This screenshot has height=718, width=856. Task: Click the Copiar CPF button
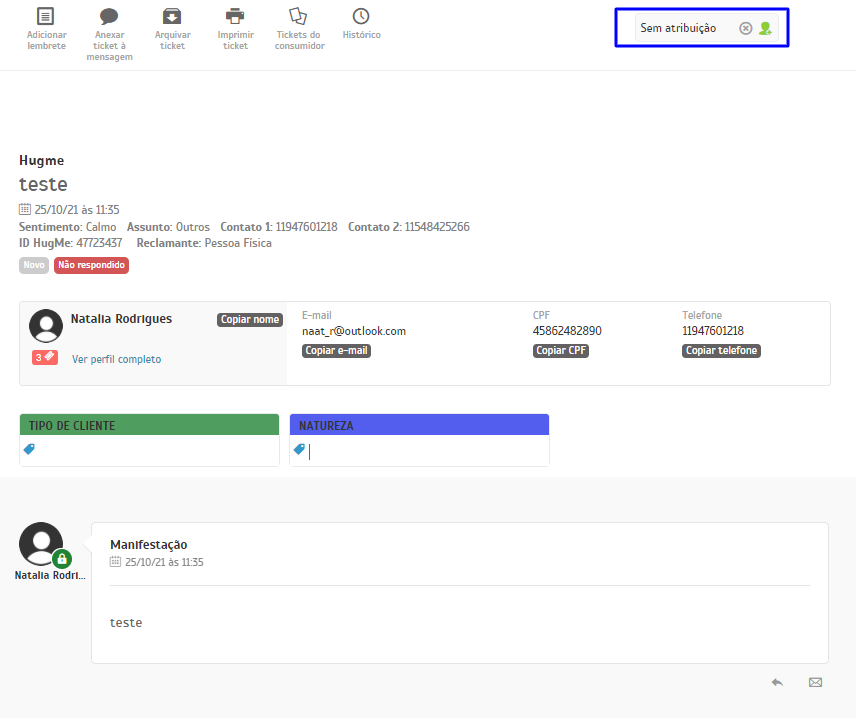pyautogui.click(x=561, y=351)
